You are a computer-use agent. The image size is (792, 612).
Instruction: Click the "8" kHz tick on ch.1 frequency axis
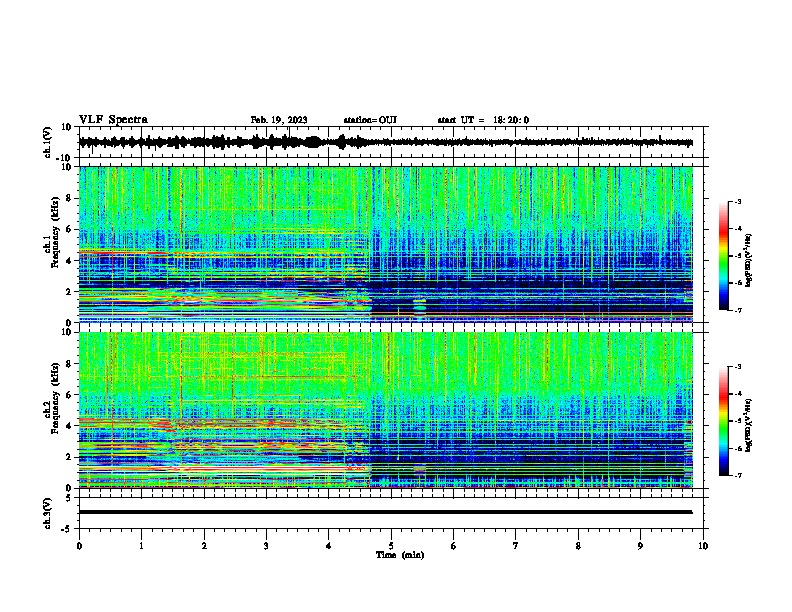pyautogui.click(x=69, y=198)
